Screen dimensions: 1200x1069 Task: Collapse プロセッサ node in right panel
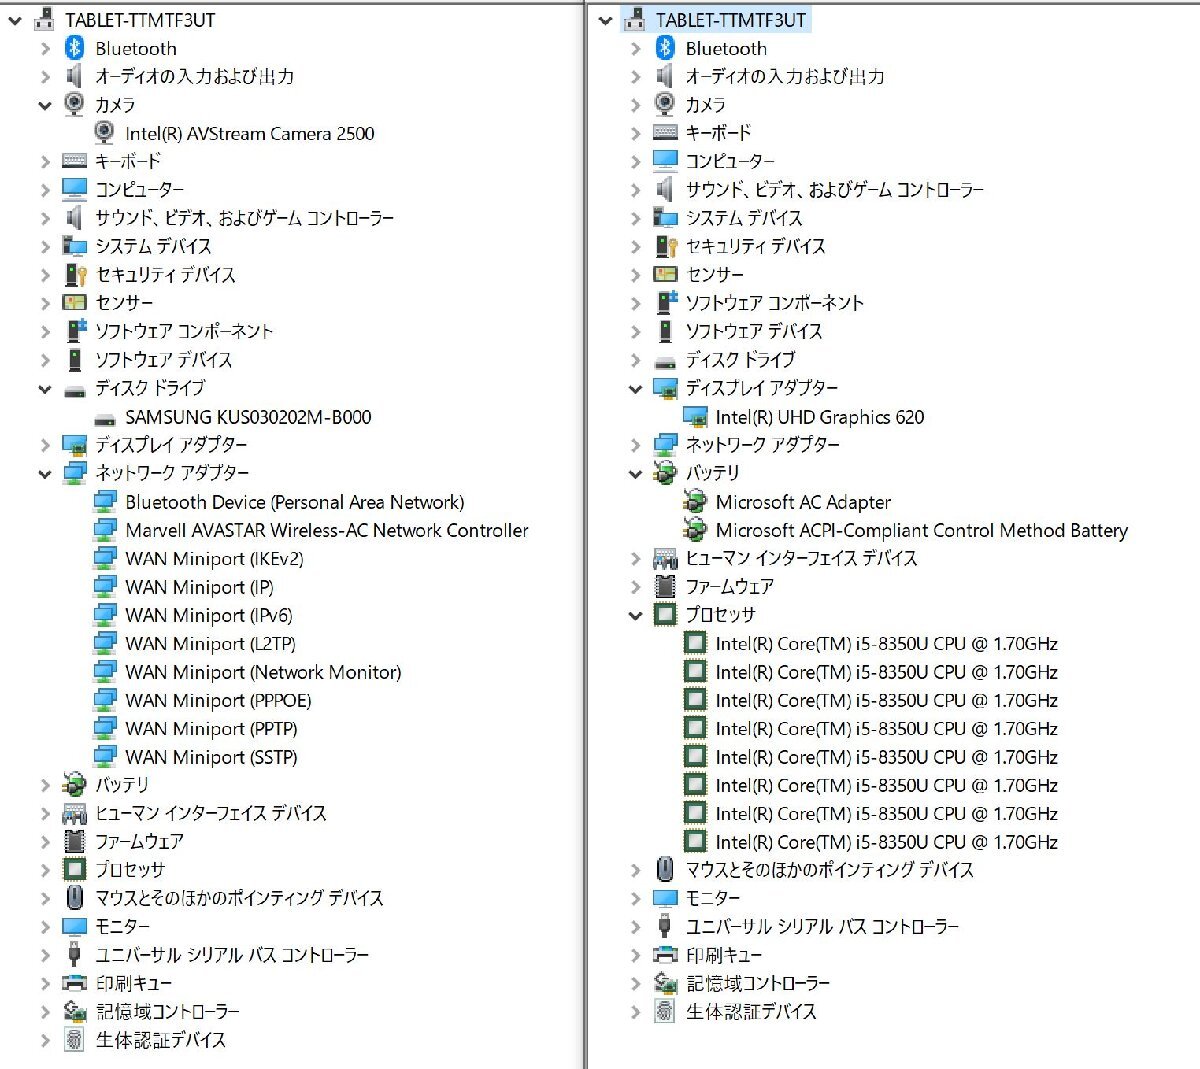tap(635, 616)
